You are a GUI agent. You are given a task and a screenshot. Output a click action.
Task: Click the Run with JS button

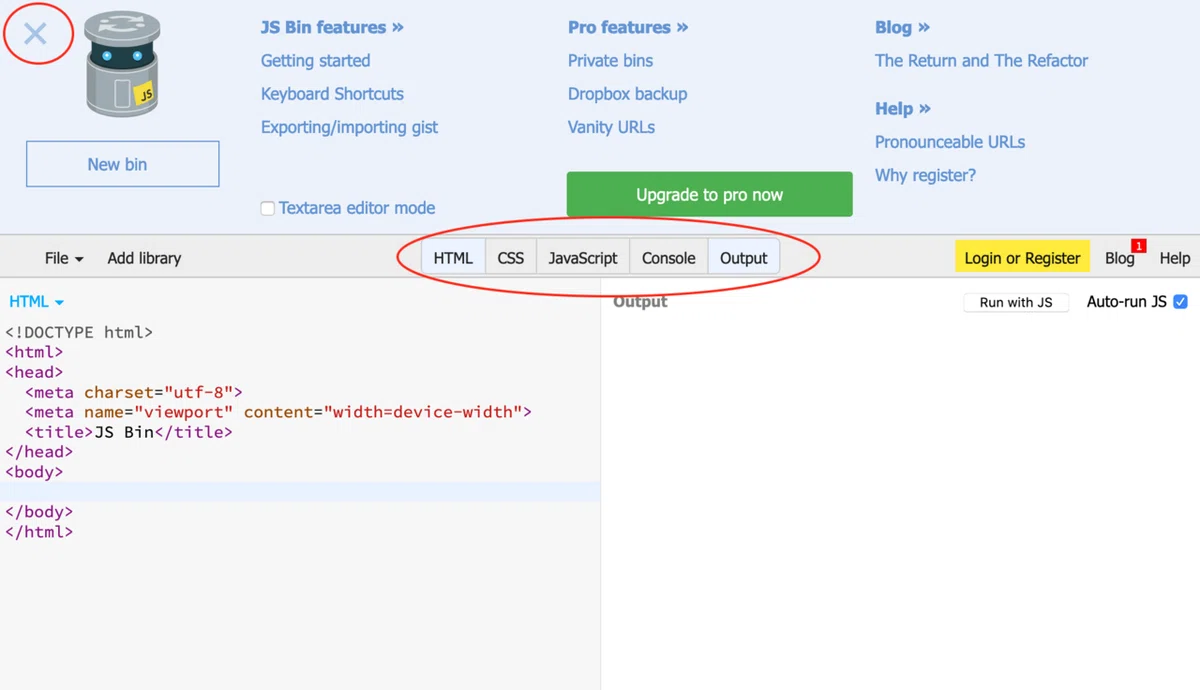[x=1016, y=302]
